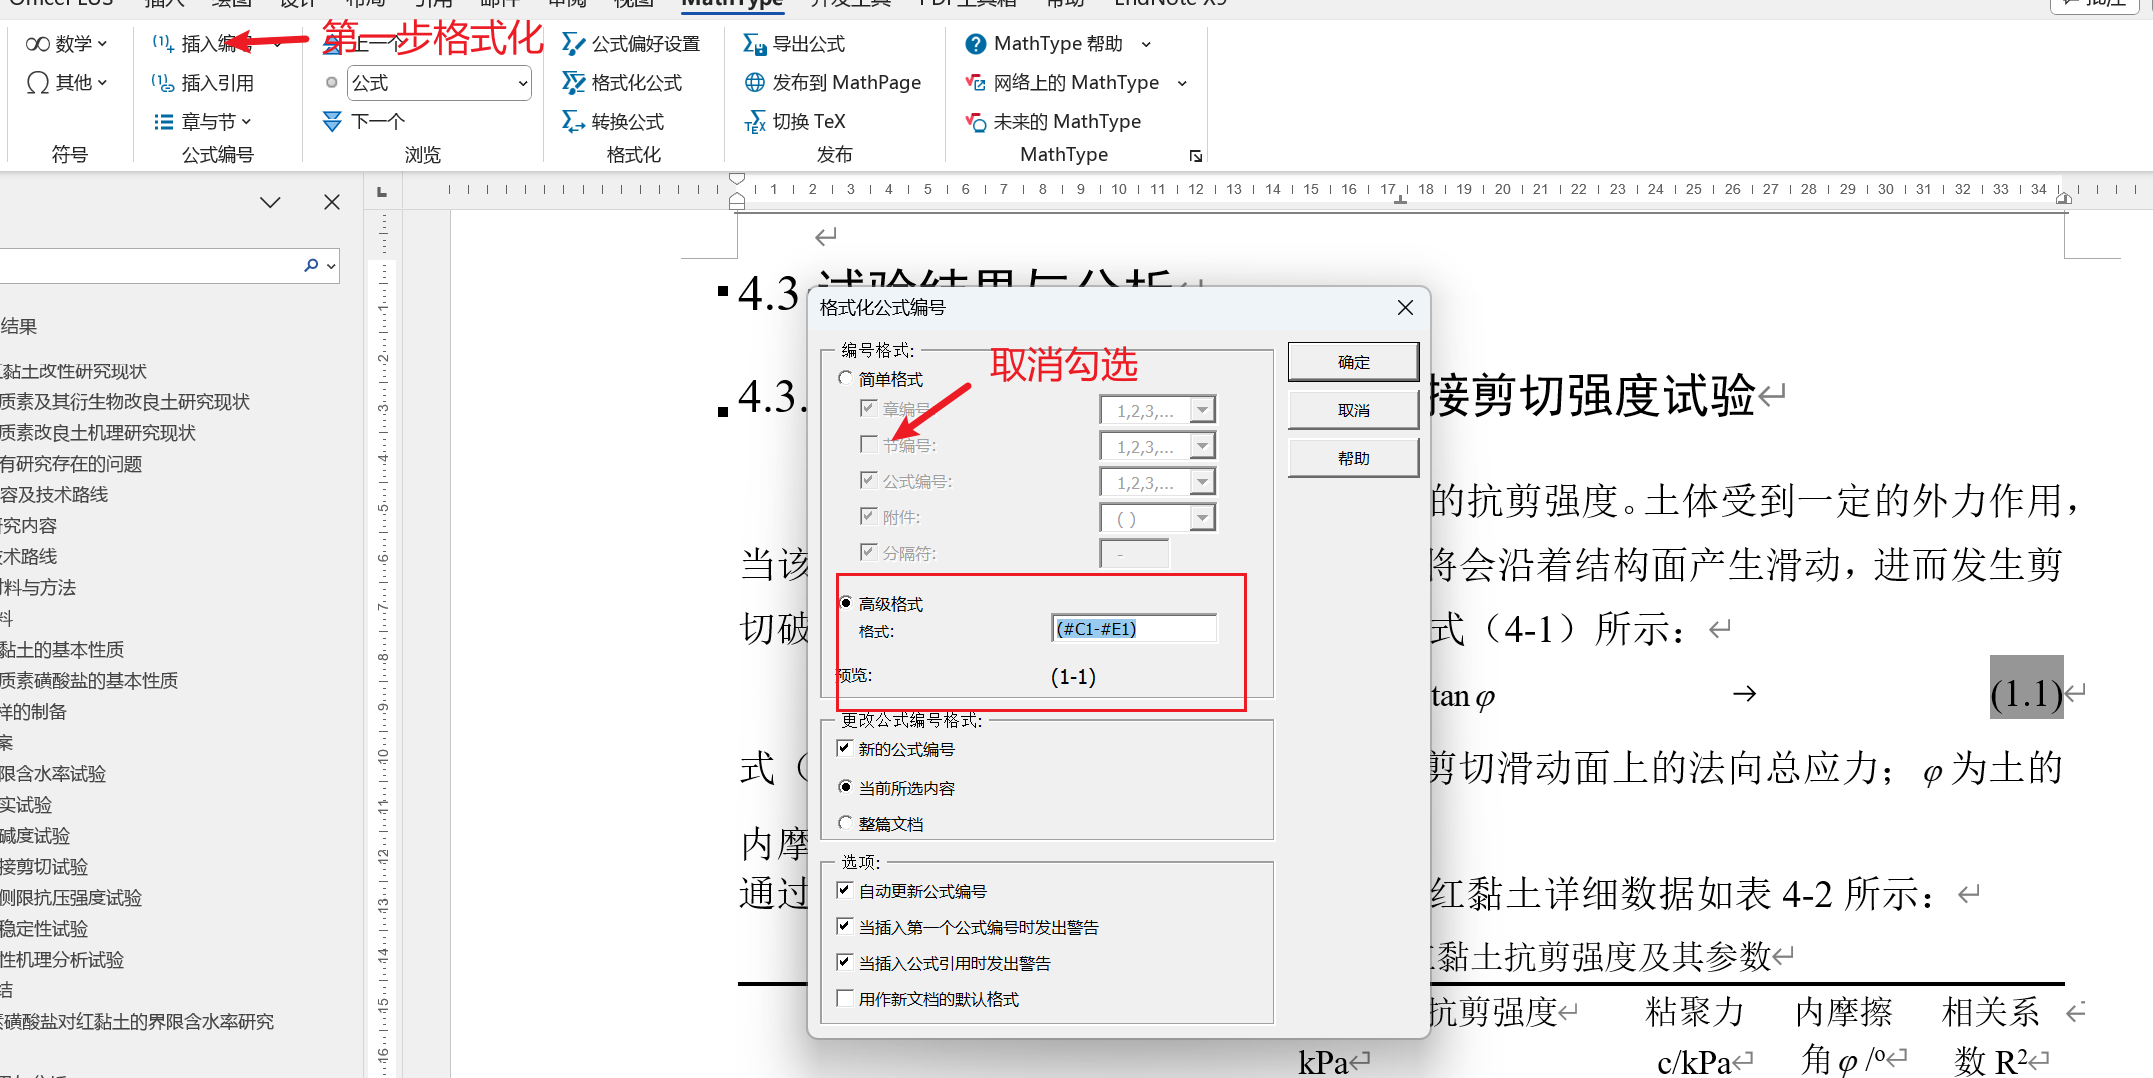Viewport: 2153px width, 1078px height.
Task: Click 切换 TeX icon
Action: click(754, 122)
